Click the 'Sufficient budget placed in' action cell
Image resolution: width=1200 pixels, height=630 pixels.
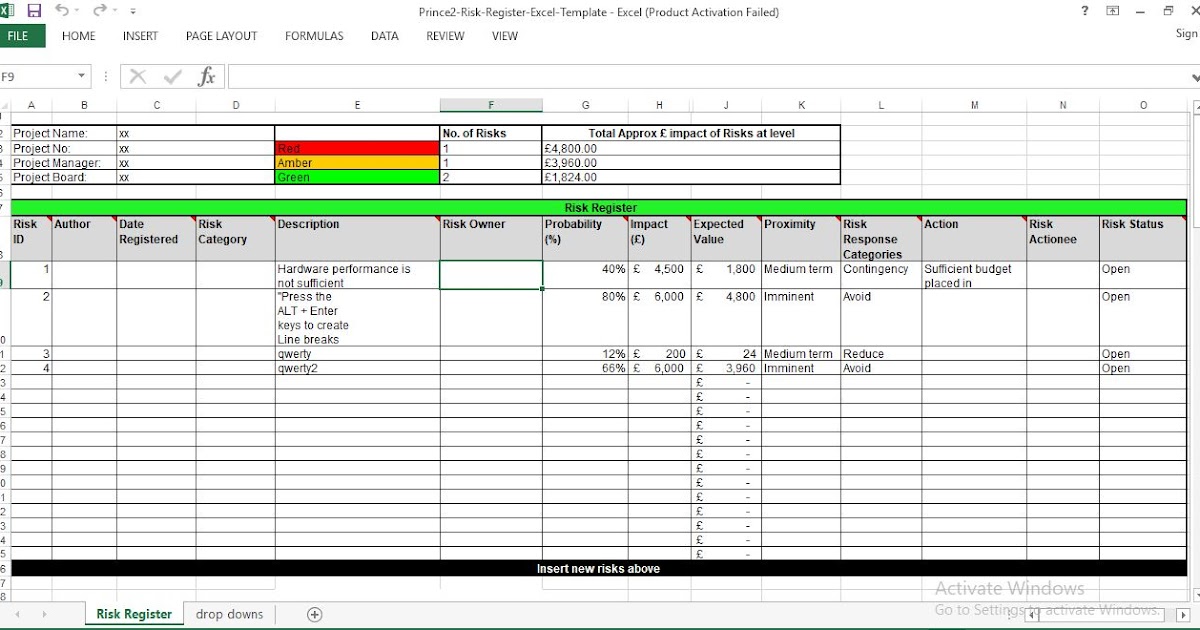(x=974, y=275)
